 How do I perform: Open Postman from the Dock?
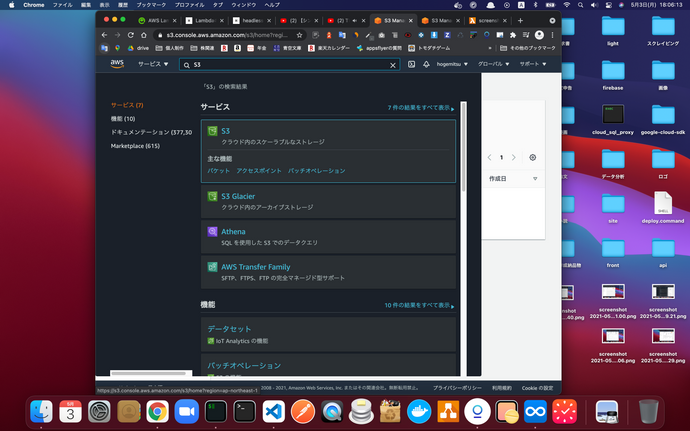click(x=303, y=412)
